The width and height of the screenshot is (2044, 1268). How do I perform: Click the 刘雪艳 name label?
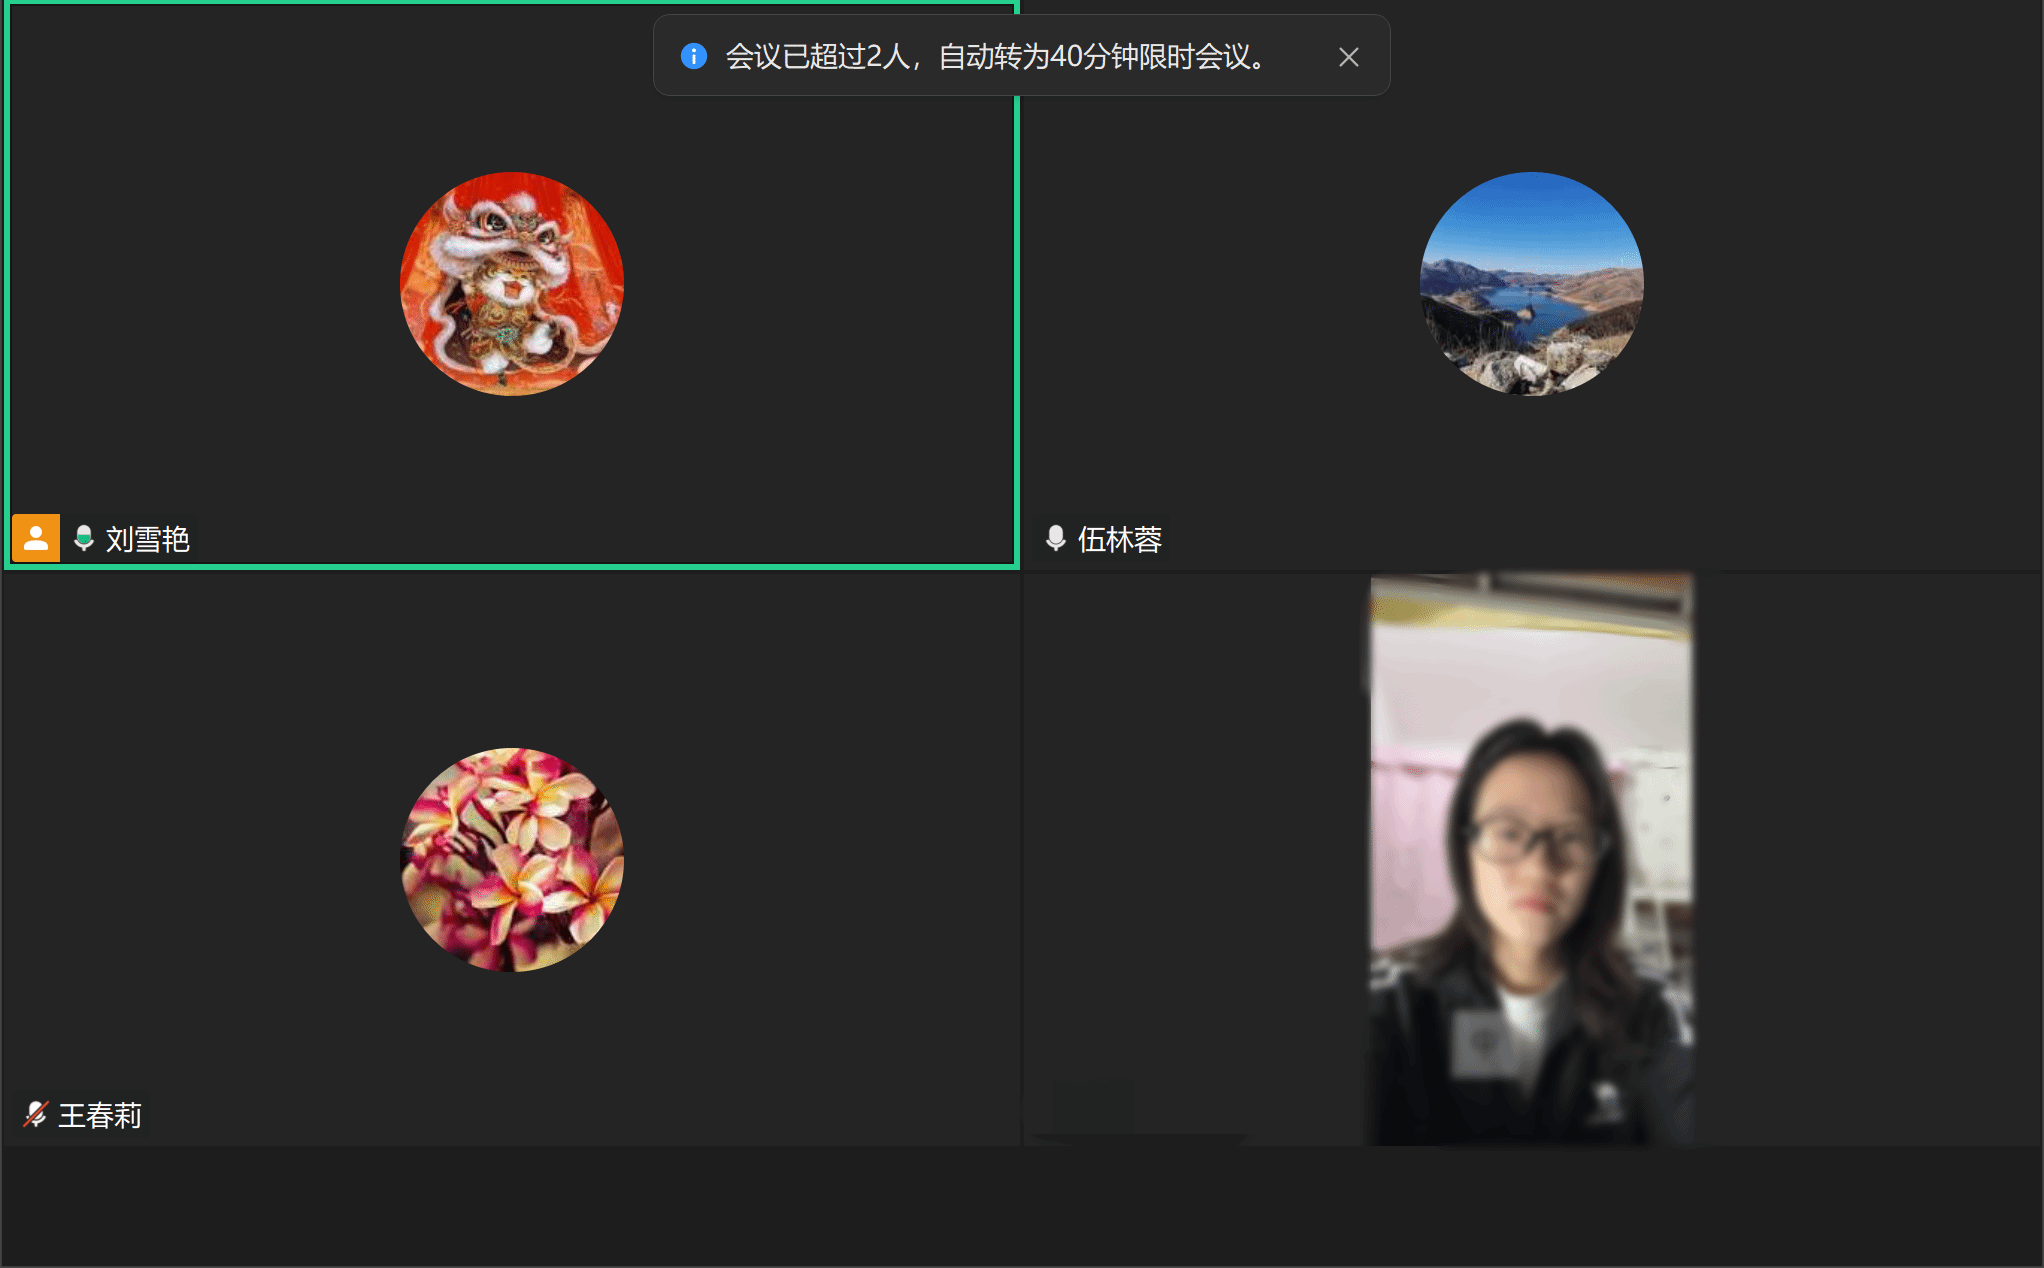[148, 540]
